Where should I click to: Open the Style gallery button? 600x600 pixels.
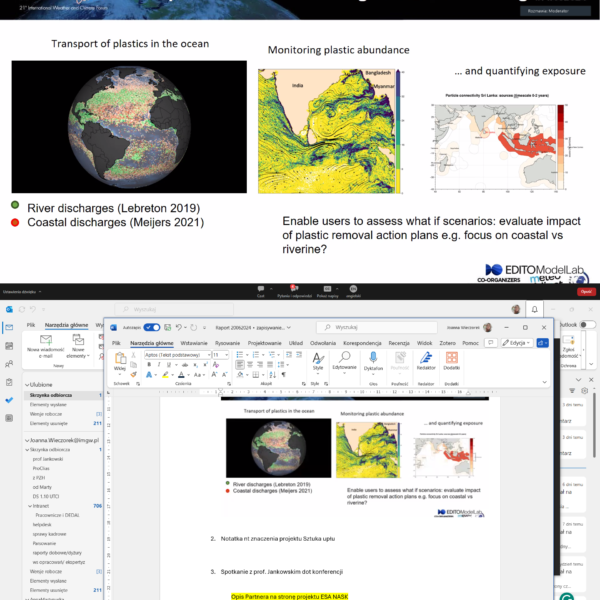tap(318, 362)
